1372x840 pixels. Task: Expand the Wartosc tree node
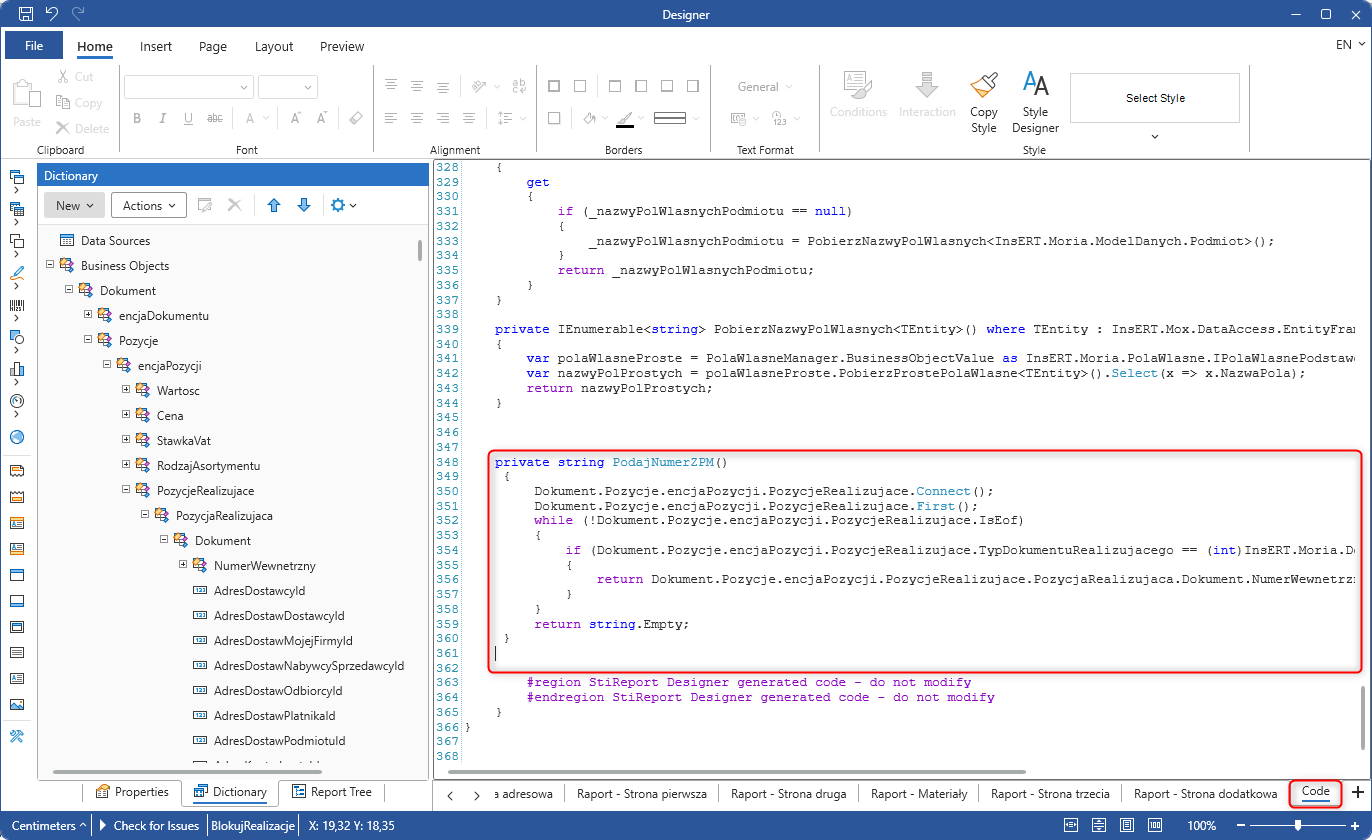(126, 390)
